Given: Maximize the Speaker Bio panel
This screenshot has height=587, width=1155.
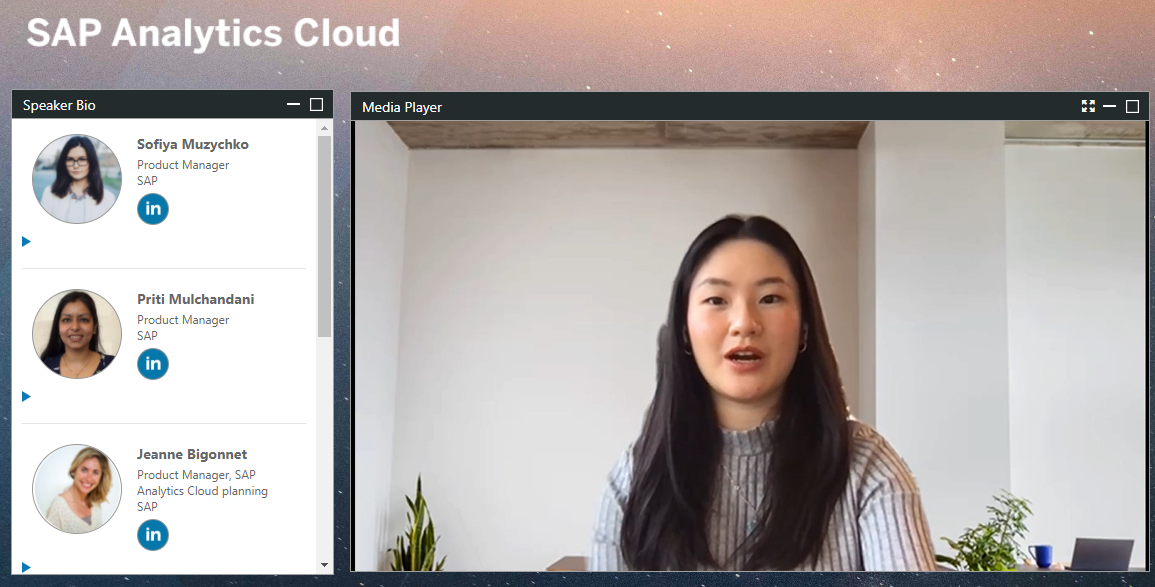Looking at the screenshot, I should [x=317, y=104].
